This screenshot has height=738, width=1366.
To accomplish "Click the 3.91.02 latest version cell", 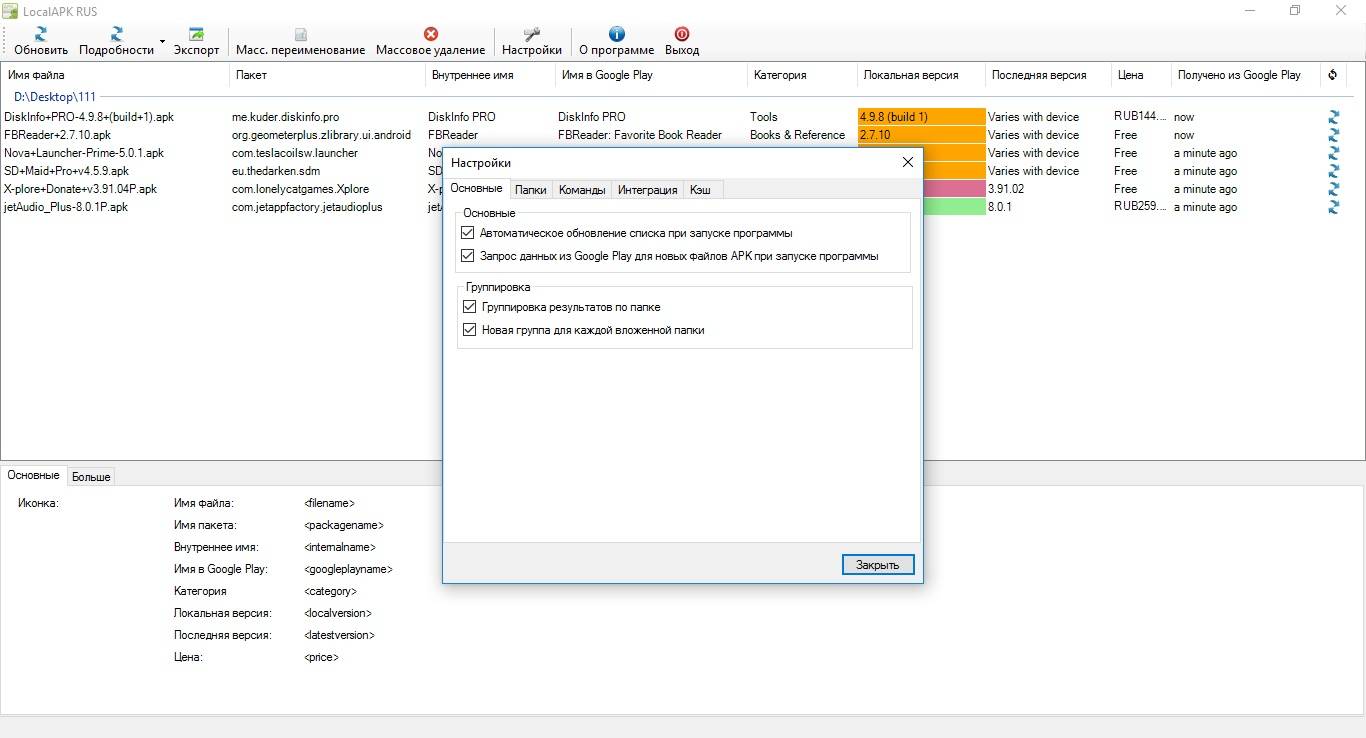I will pos(1006,189).
